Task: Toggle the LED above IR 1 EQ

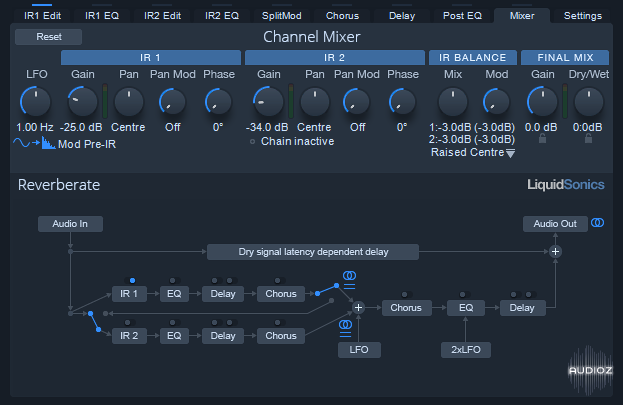Action: point(174,281)
